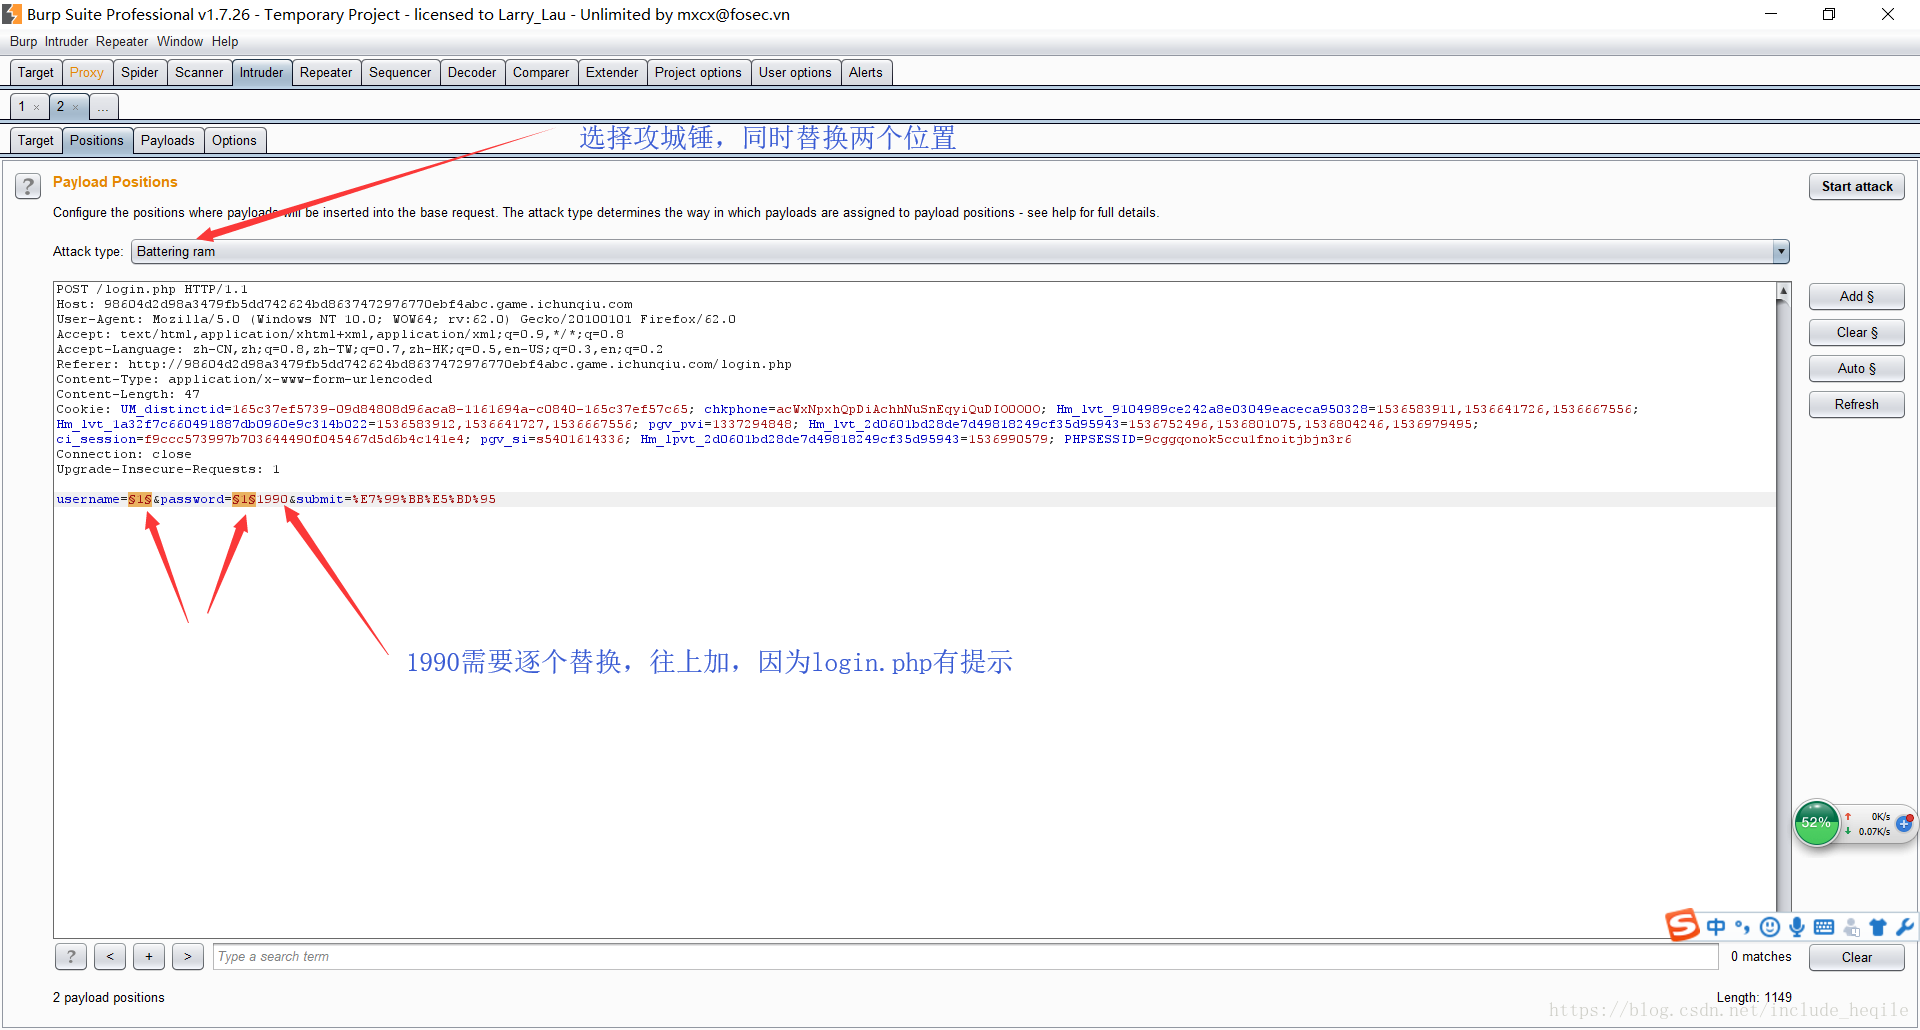Viewport: 1920px width, 1030px height.
Task: Click the Auto § button
Action: pos(1857,369)
